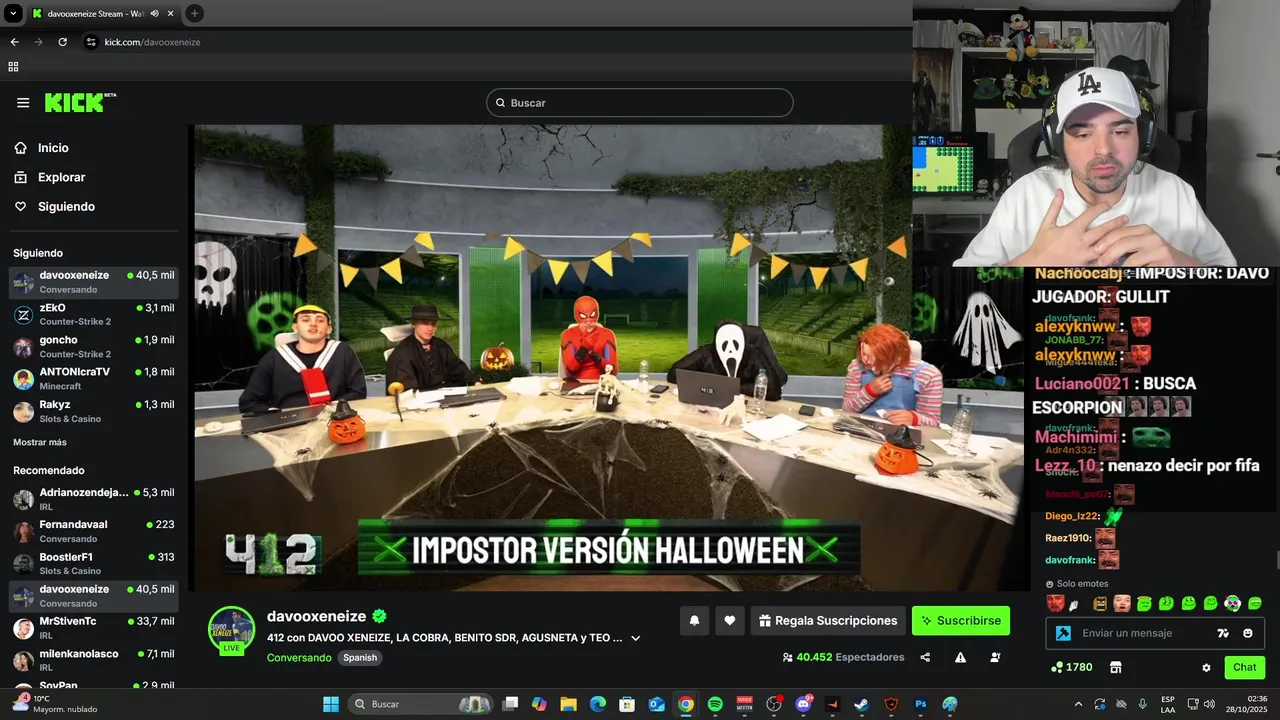1280x720 pixels.
Task: Click the user icon beside report
Action: coord(995,657)
